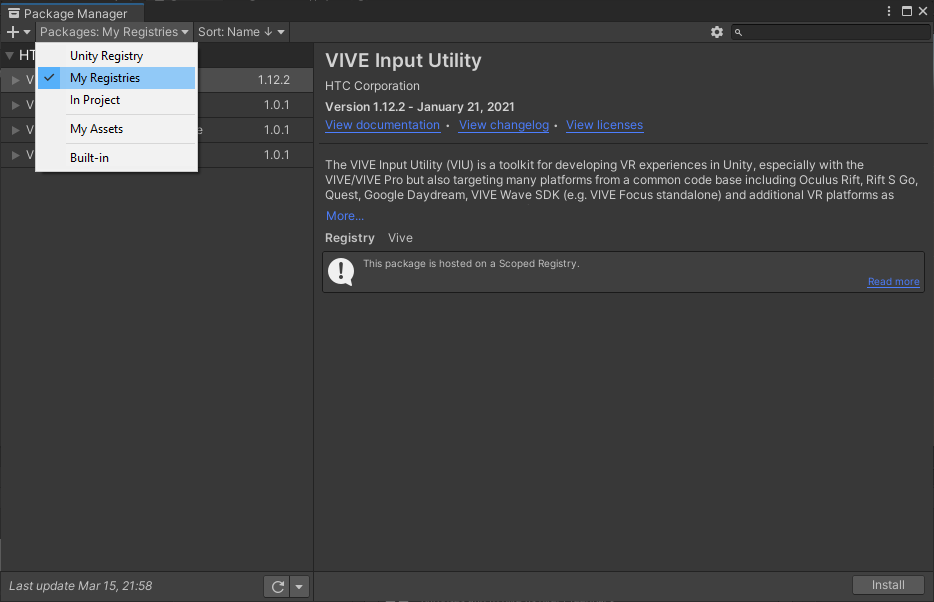Click the VIVE Input Utility title
Image resolution: width=934 pixels, height=602 pixels.
click(403, 61)
